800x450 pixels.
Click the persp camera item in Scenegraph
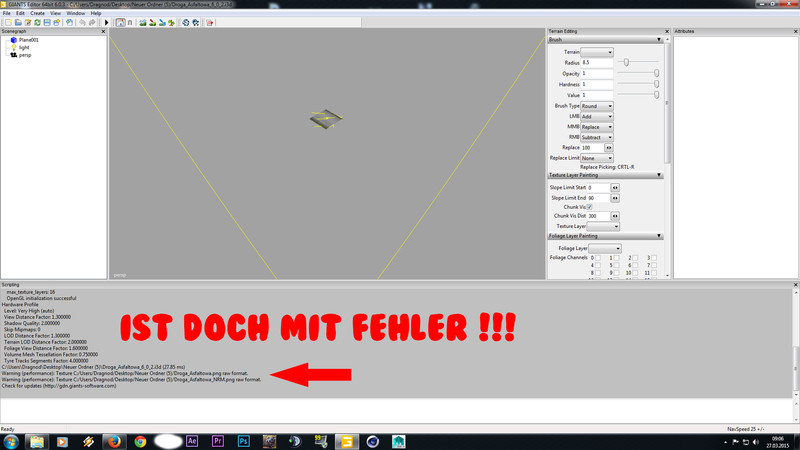coord(24,55)
